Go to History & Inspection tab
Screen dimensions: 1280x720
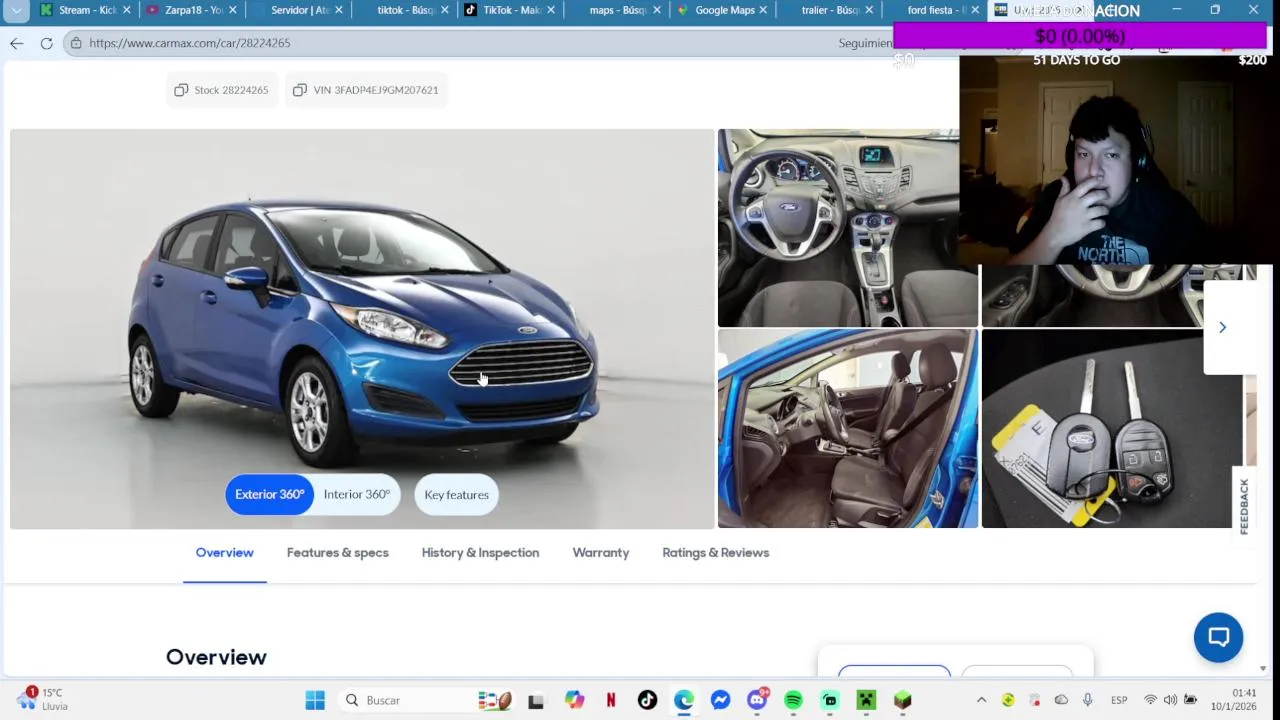pyautogui.click(x=480, y=553)
